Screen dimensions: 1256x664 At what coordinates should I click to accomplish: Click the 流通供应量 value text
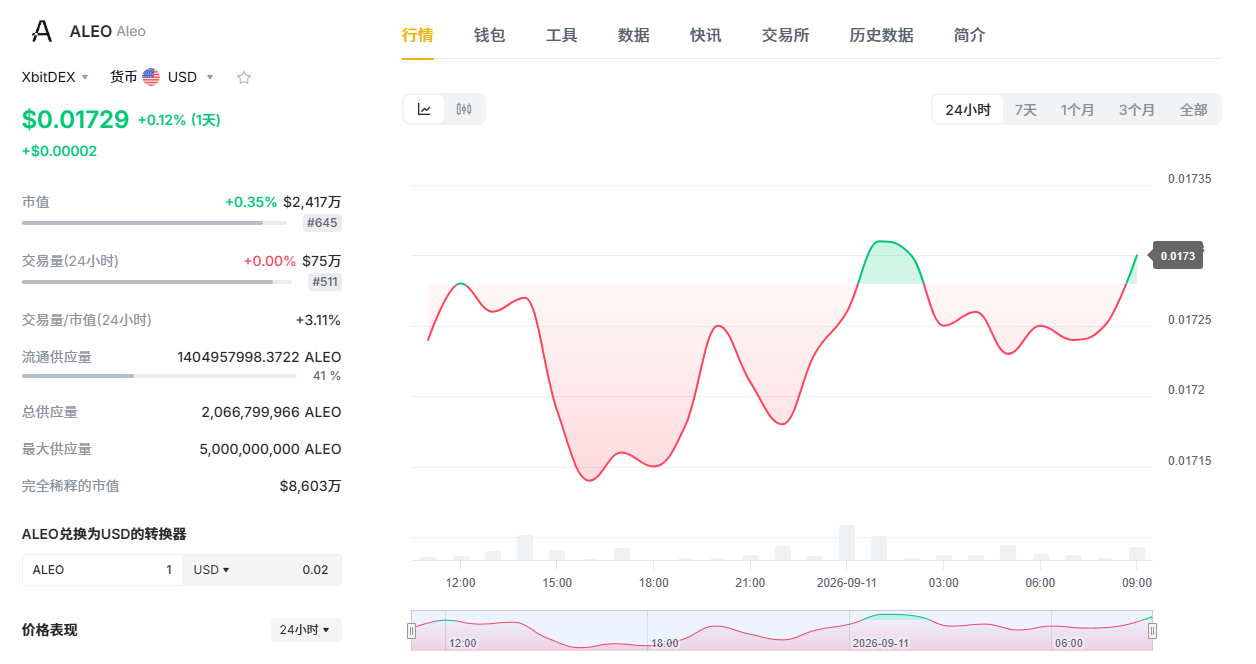click(x=259, y=357)
